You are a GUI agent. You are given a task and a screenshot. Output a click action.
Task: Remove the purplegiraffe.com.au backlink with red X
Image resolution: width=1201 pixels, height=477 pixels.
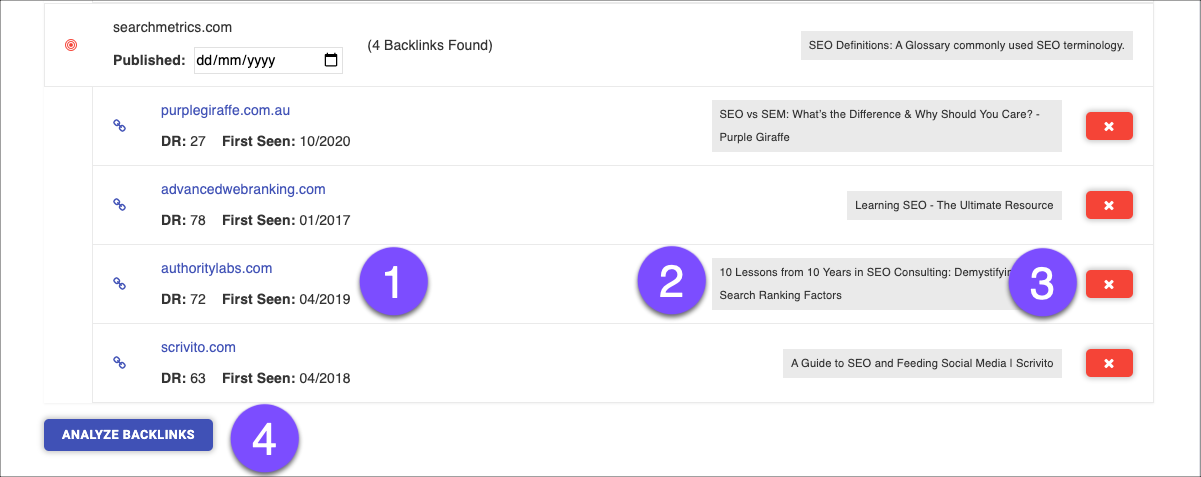tap(1108, 126)
